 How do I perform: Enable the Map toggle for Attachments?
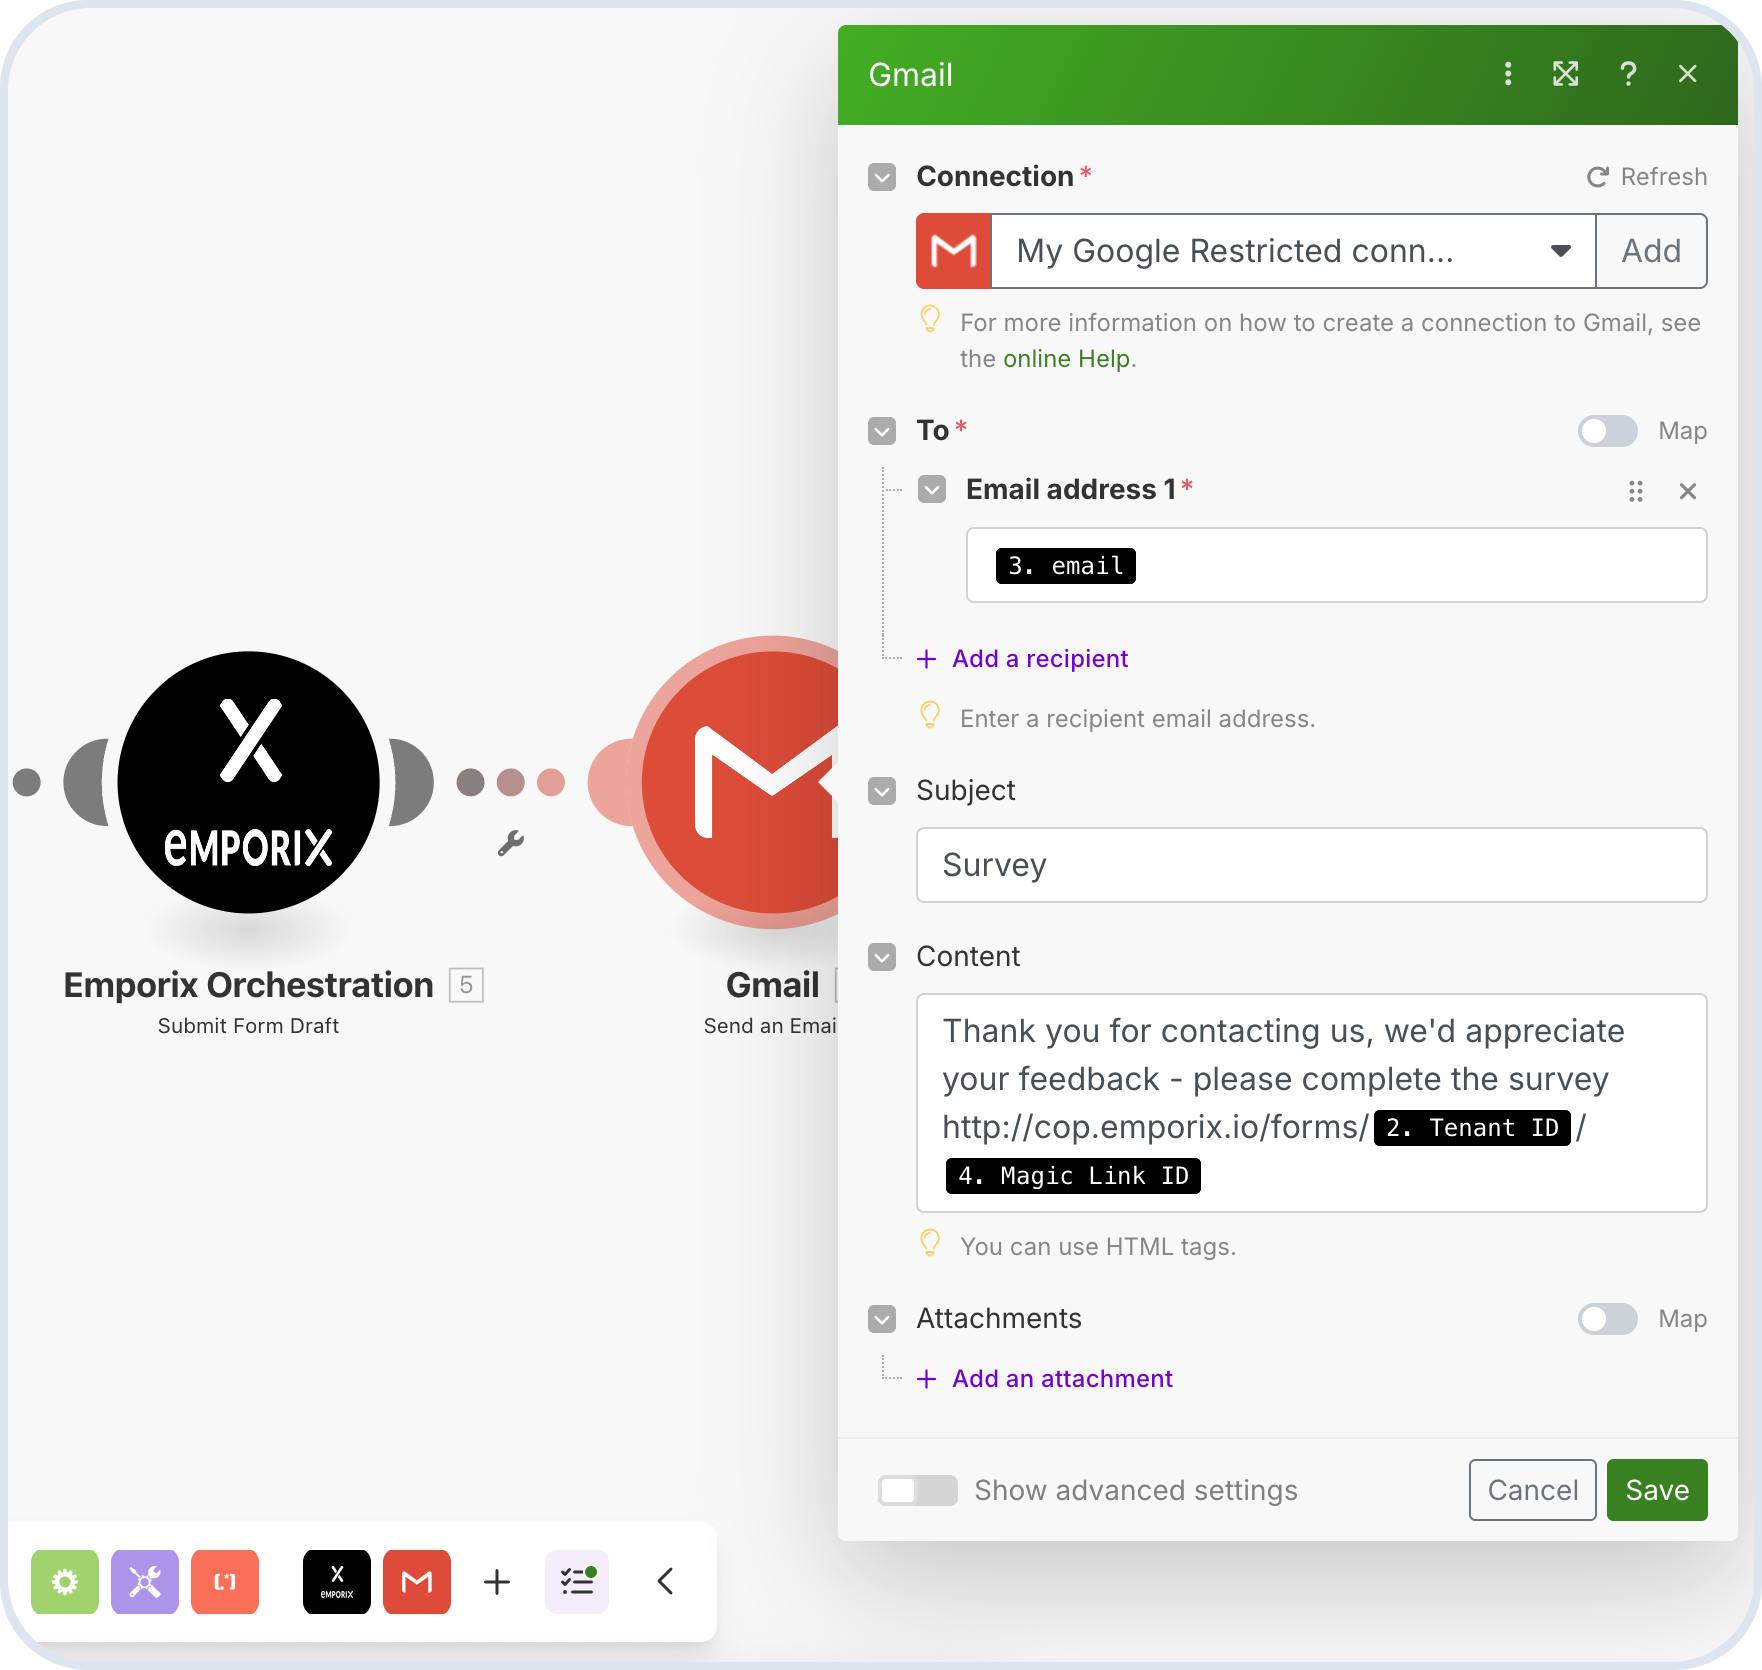point(1607,1319)
